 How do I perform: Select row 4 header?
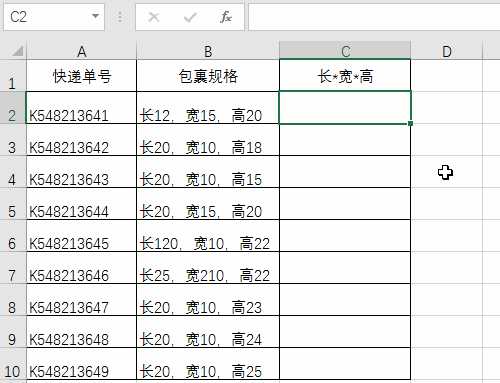[13, 172]
